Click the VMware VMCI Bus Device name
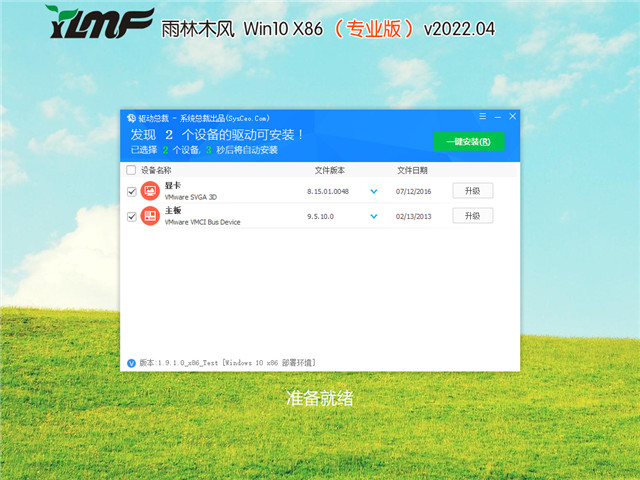This screenshot has width=640, height=480. [202, 222]
